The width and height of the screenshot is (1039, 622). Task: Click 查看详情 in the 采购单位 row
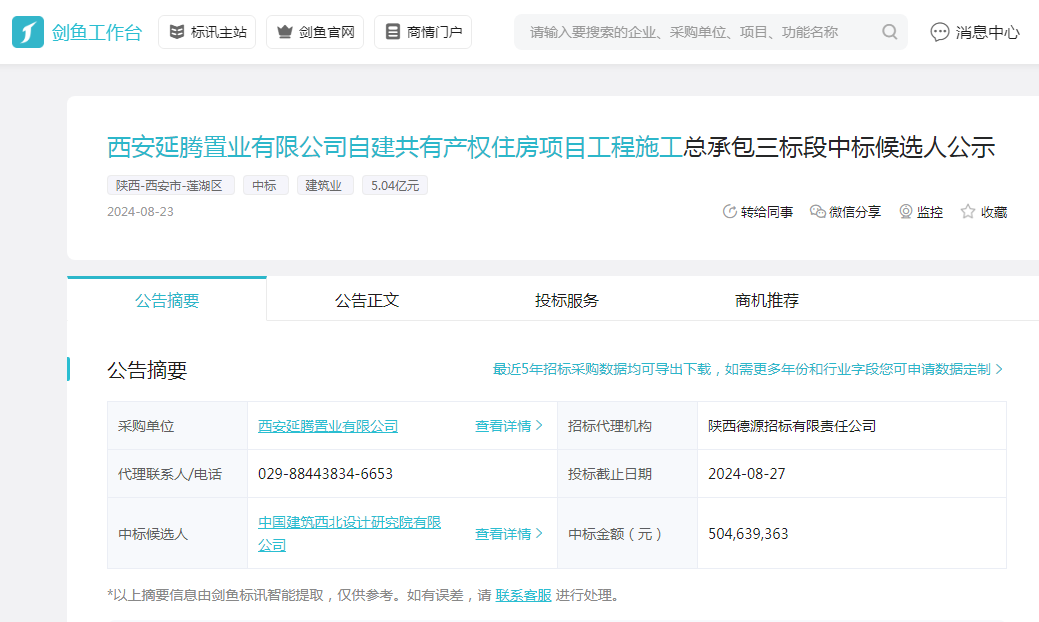click(x=508, y=426)
